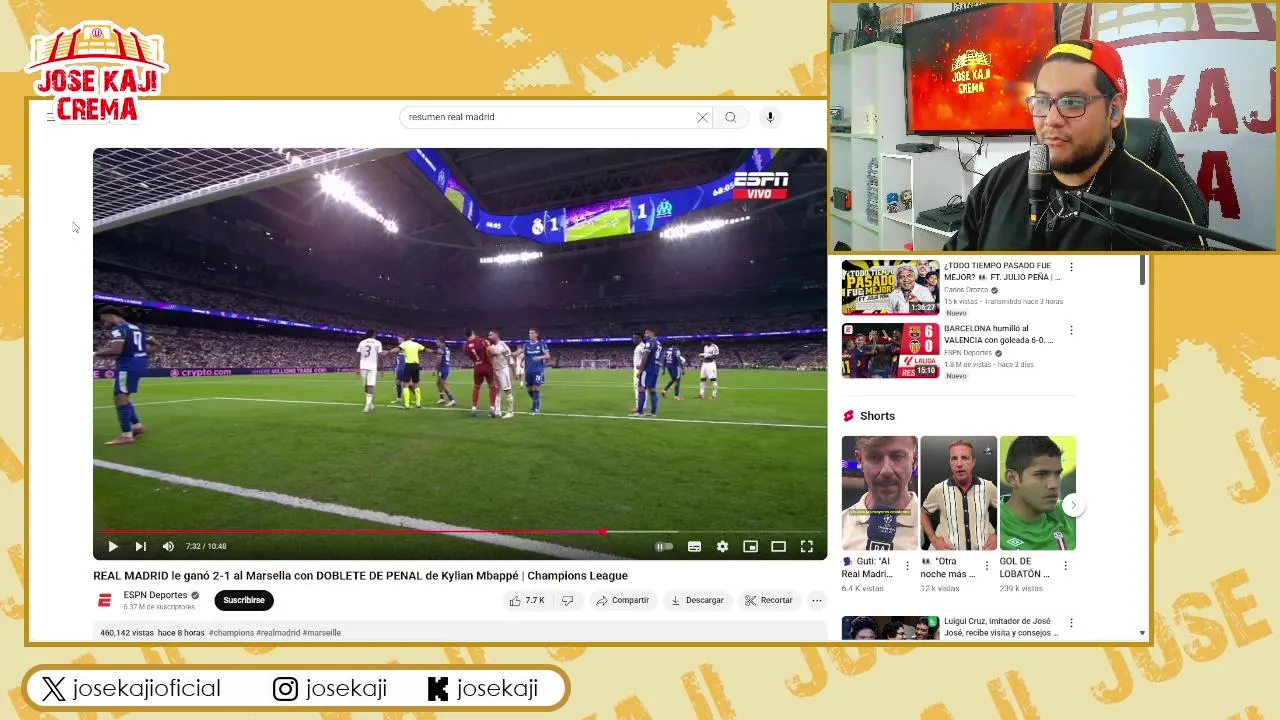Click the Descargar download button
This screenshot has width=1280, height=720.
click(x=697, y=600)
